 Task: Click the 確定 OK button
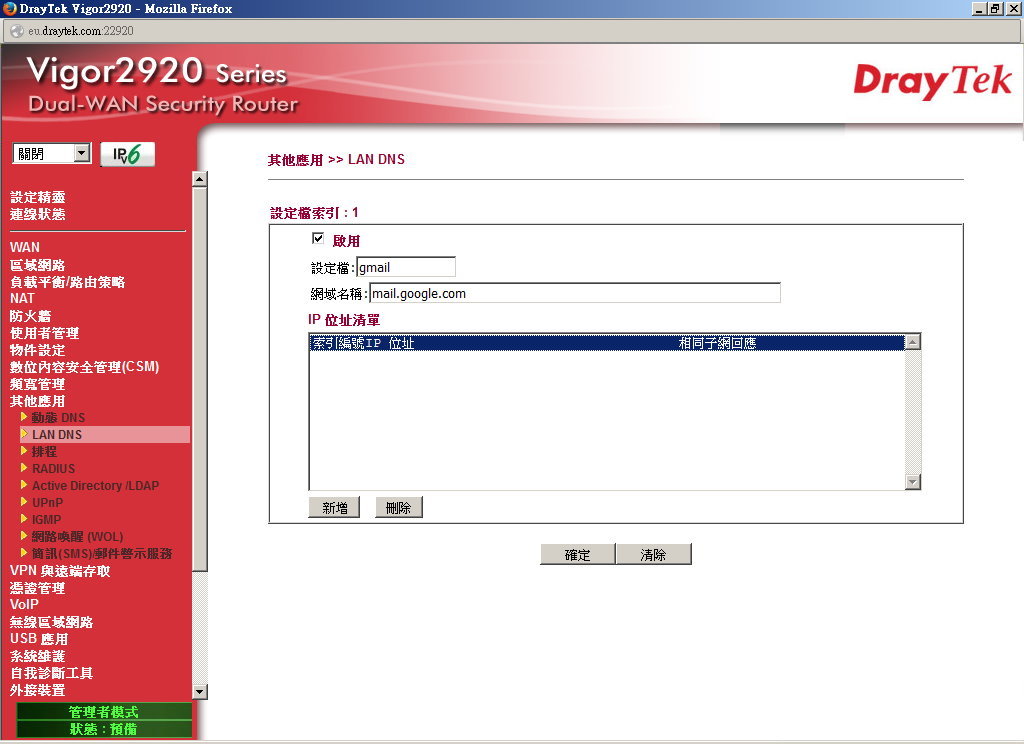tap(577, 554)
